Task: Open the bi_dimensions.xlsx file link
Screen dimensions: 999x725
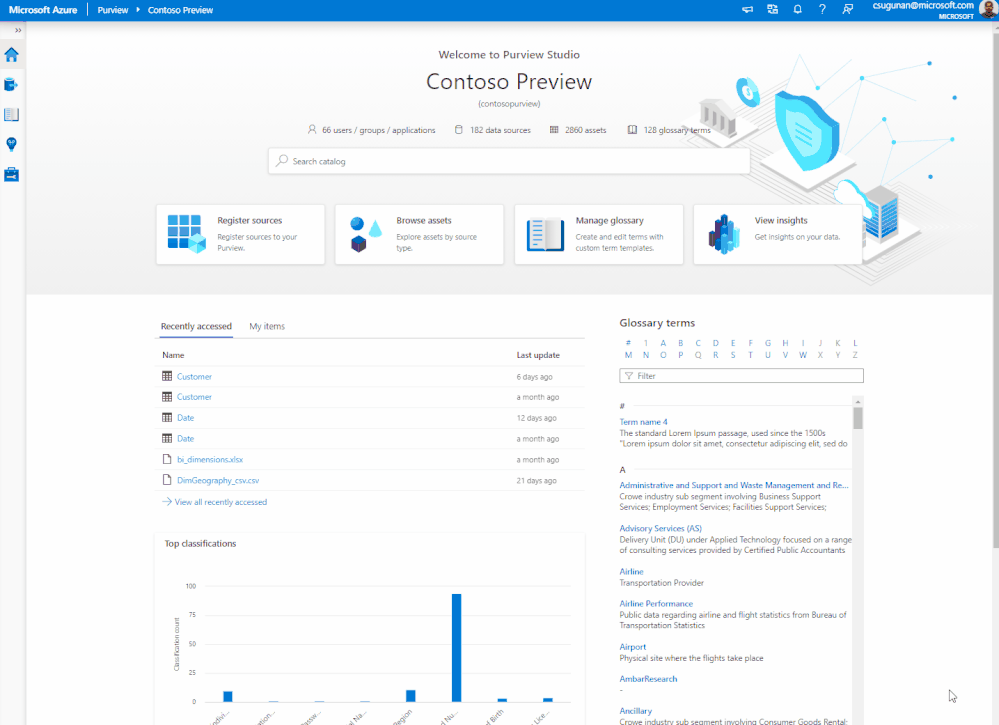Action: 210,459
